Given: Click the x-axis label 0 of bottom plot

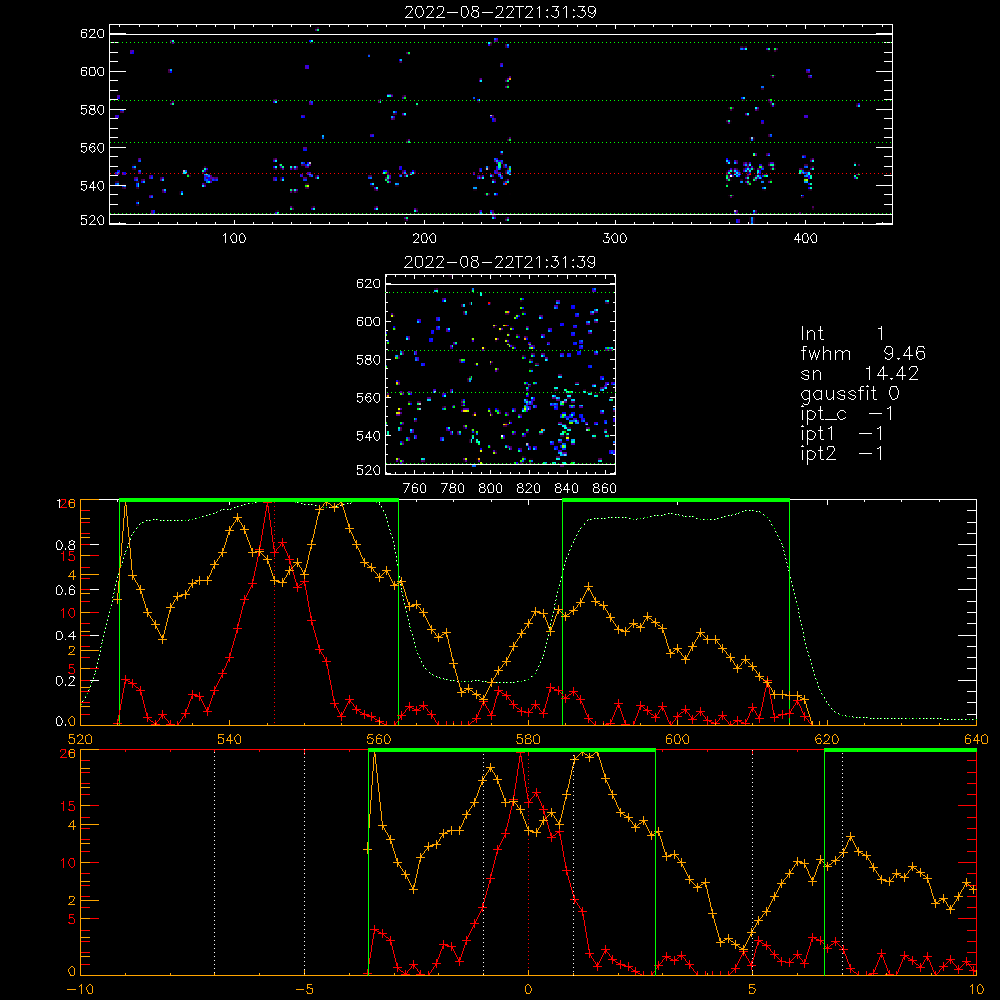Looking at the screenshot, I should click(x=528, y=989).
